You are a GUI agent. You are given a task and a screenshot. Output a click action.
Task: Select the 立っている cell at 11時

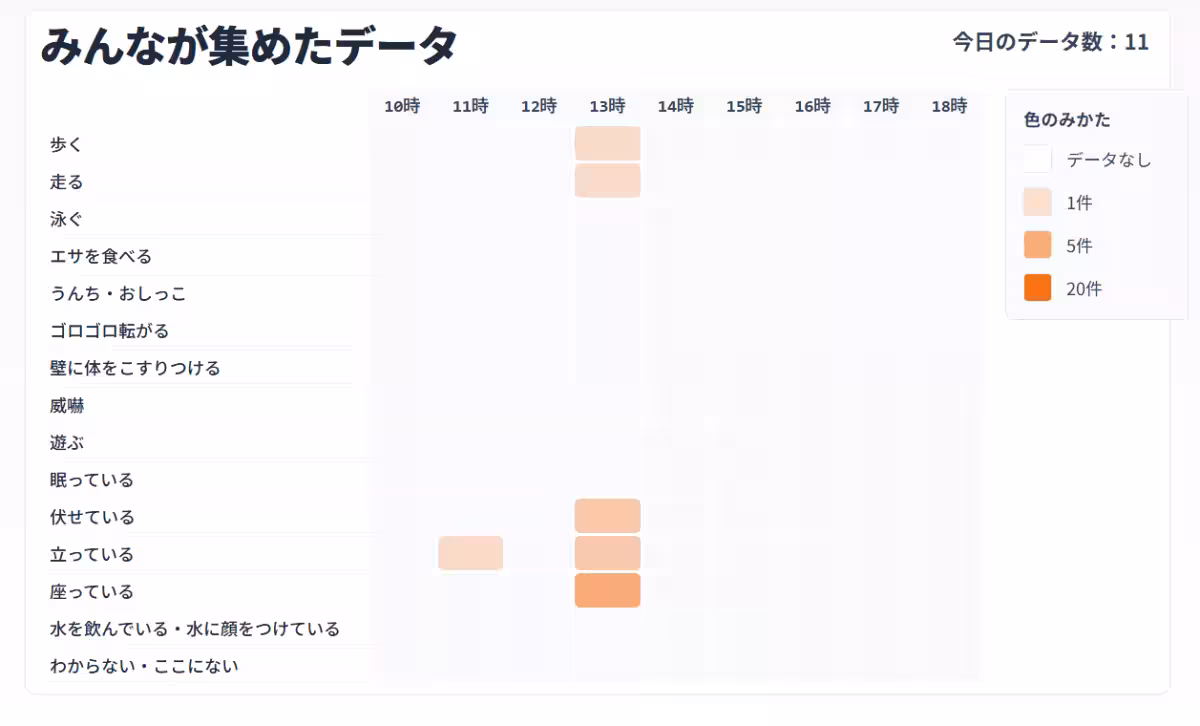coord(470,552)
